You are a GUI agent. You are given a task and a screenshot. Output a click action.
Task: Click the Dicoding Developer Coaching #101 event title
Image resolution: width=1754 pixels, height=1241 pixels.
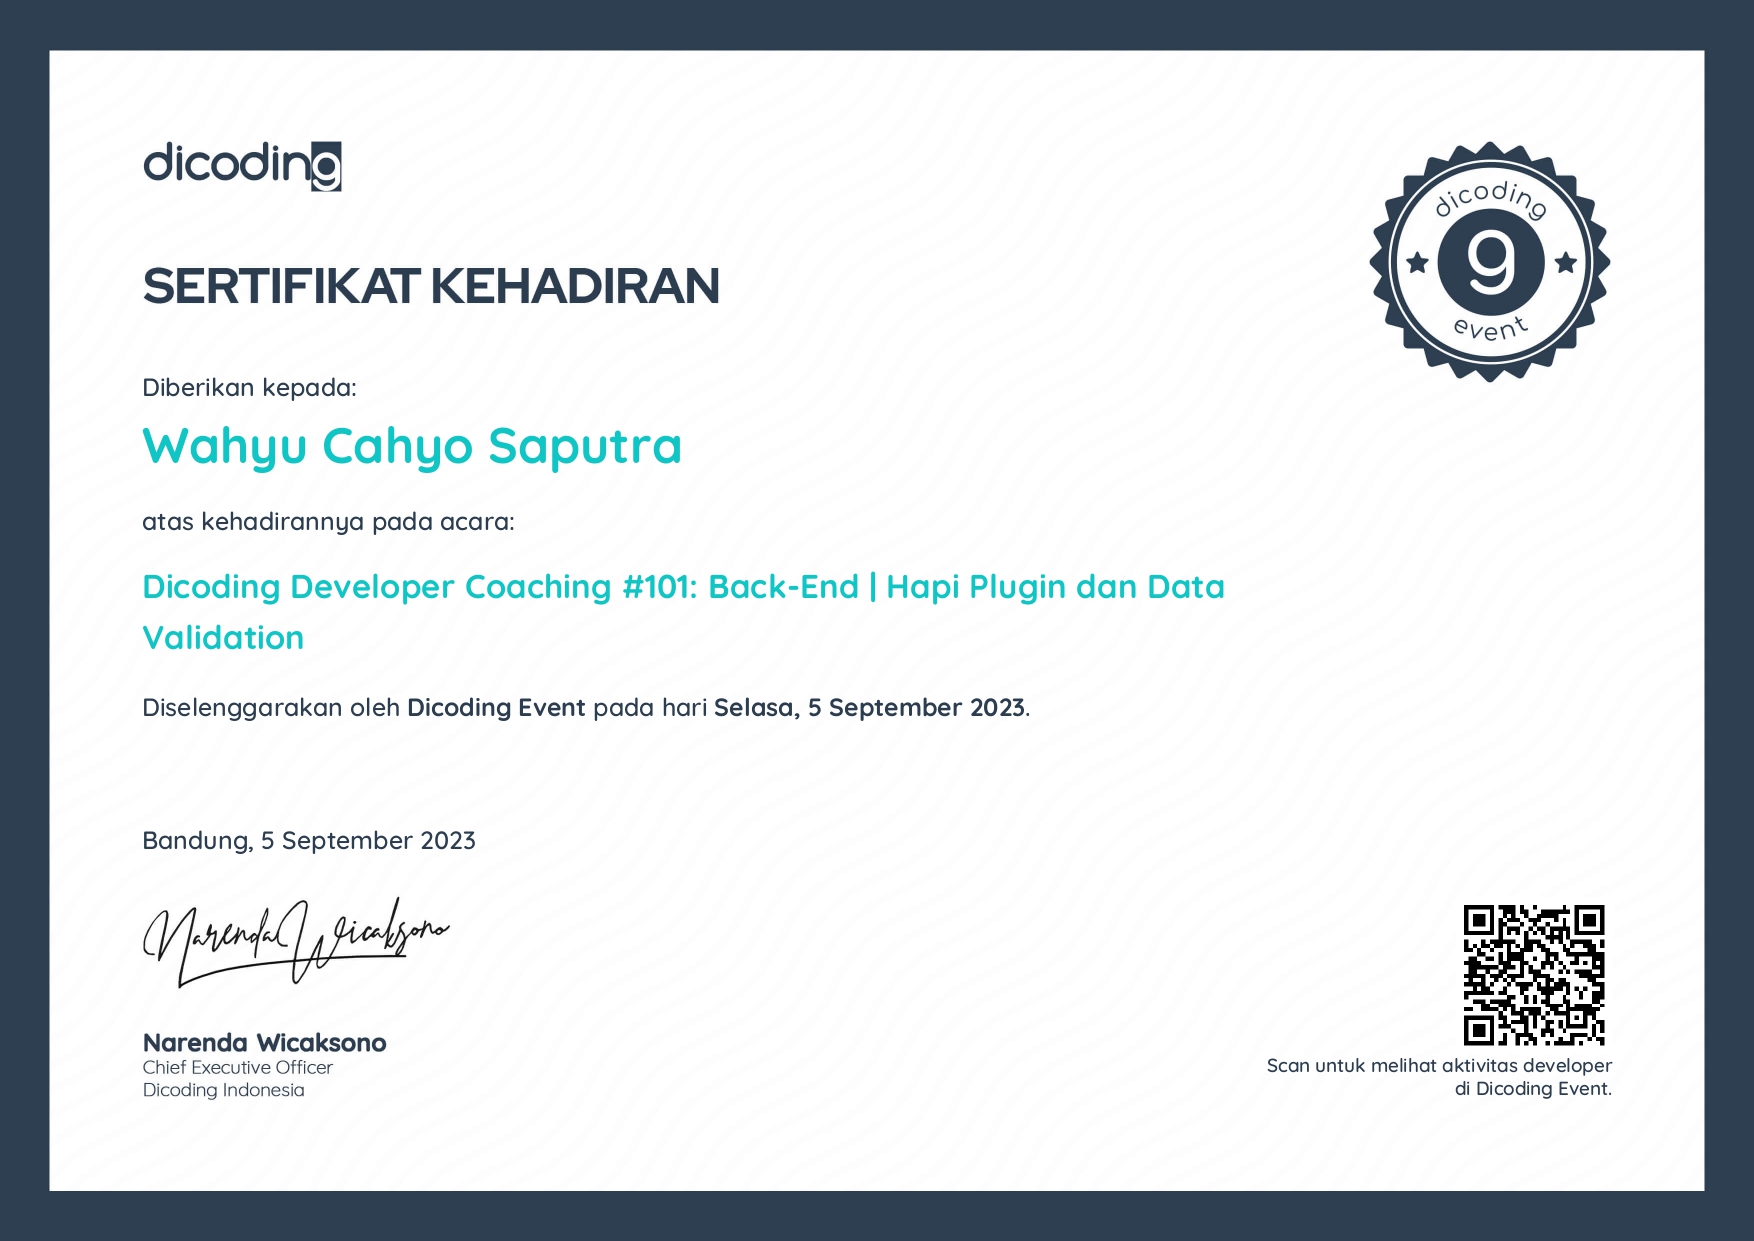pyautogui.click(x=683, y=587)
